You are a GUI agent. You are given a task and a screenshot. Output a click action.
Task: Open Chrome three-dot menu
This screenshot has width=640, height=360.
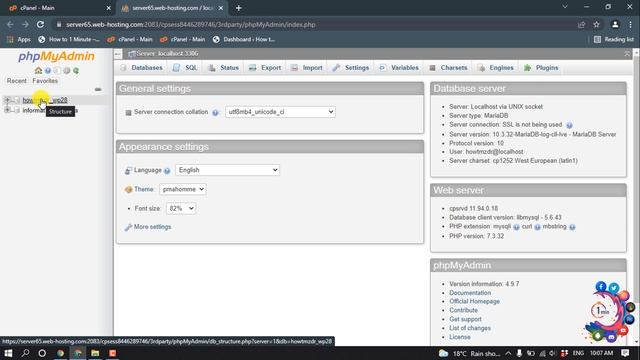[630, 24]
